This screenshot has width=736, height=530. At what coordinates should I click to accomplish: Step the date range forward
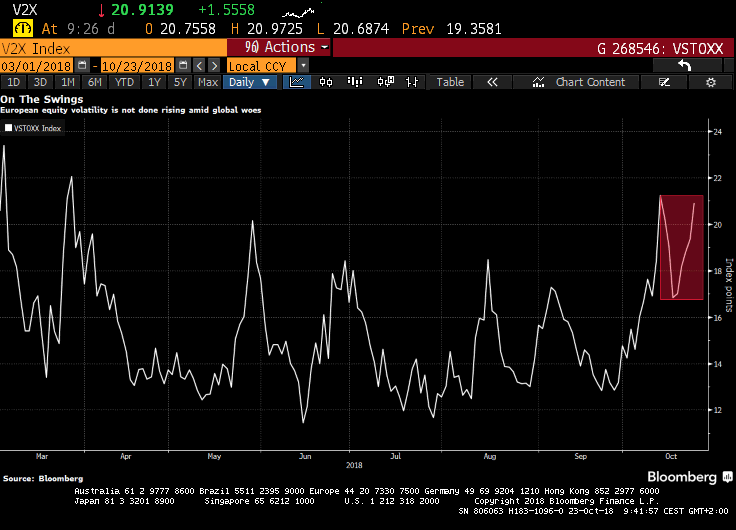pyautogui.click(x=214, y=65)
